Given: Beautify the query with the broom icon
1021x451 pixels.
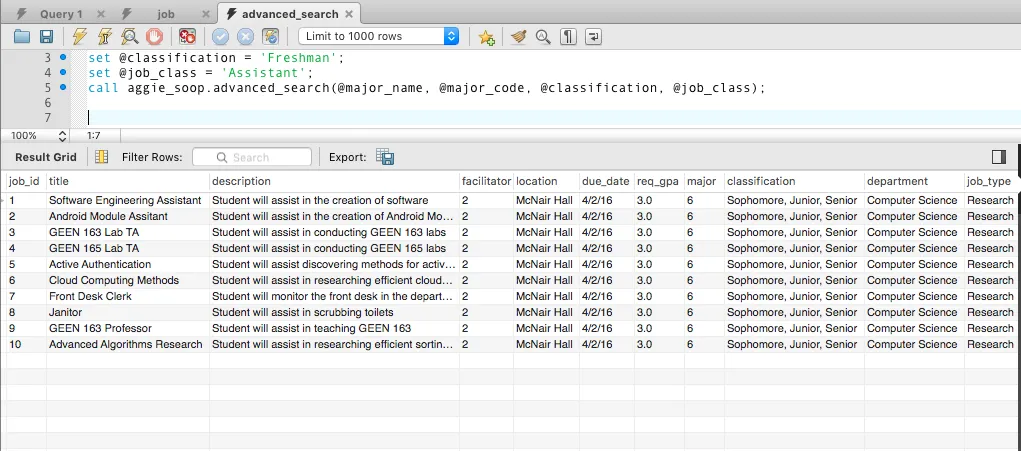Looking at the screenshot, I should (518, 36).
